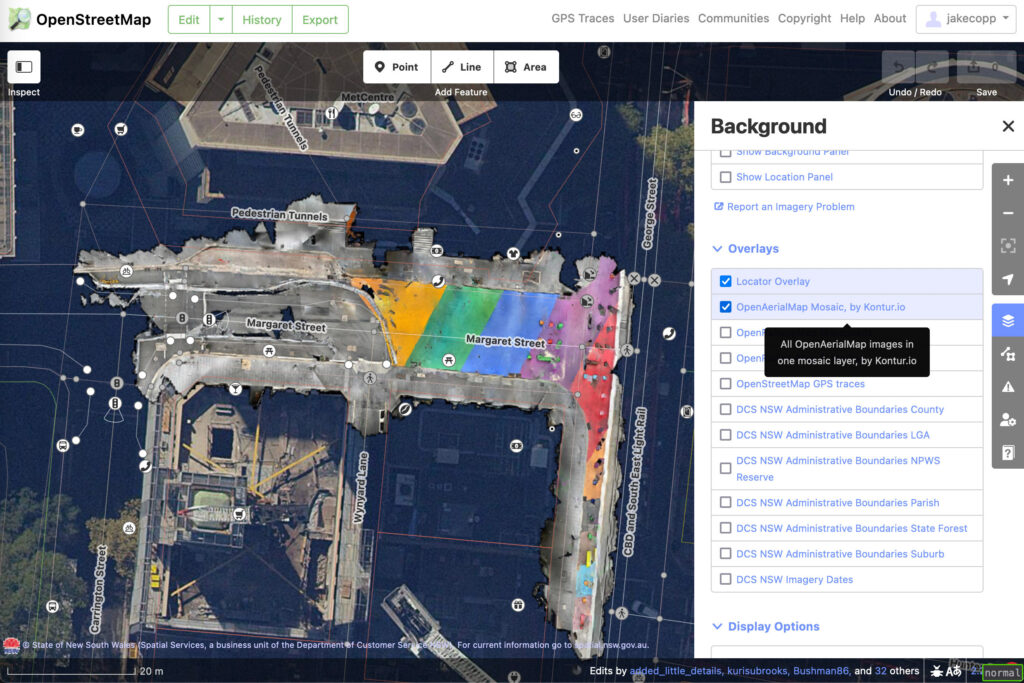Click the zoom-to-selection icon
Screen dimensions: 1024x683
pos(1008,246)
